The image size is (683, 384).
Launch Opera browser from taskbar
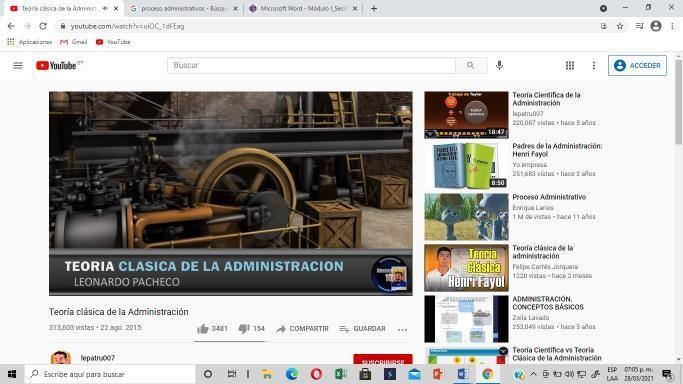coord(316,374)
